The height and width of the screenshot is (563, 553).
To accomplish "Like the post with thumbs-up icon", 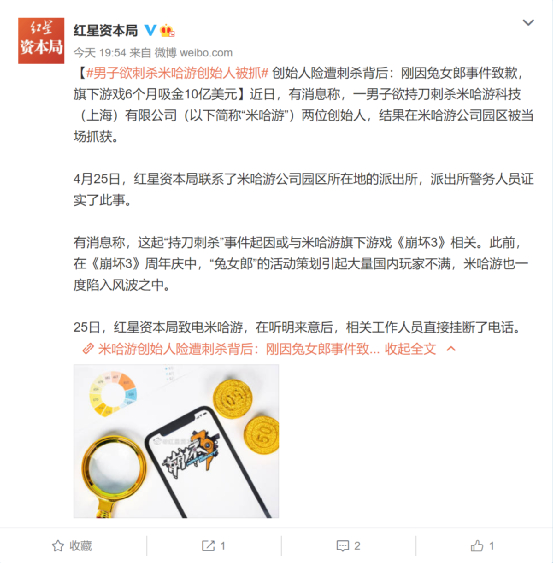I will pyautogui.click(x=477, y=546).
